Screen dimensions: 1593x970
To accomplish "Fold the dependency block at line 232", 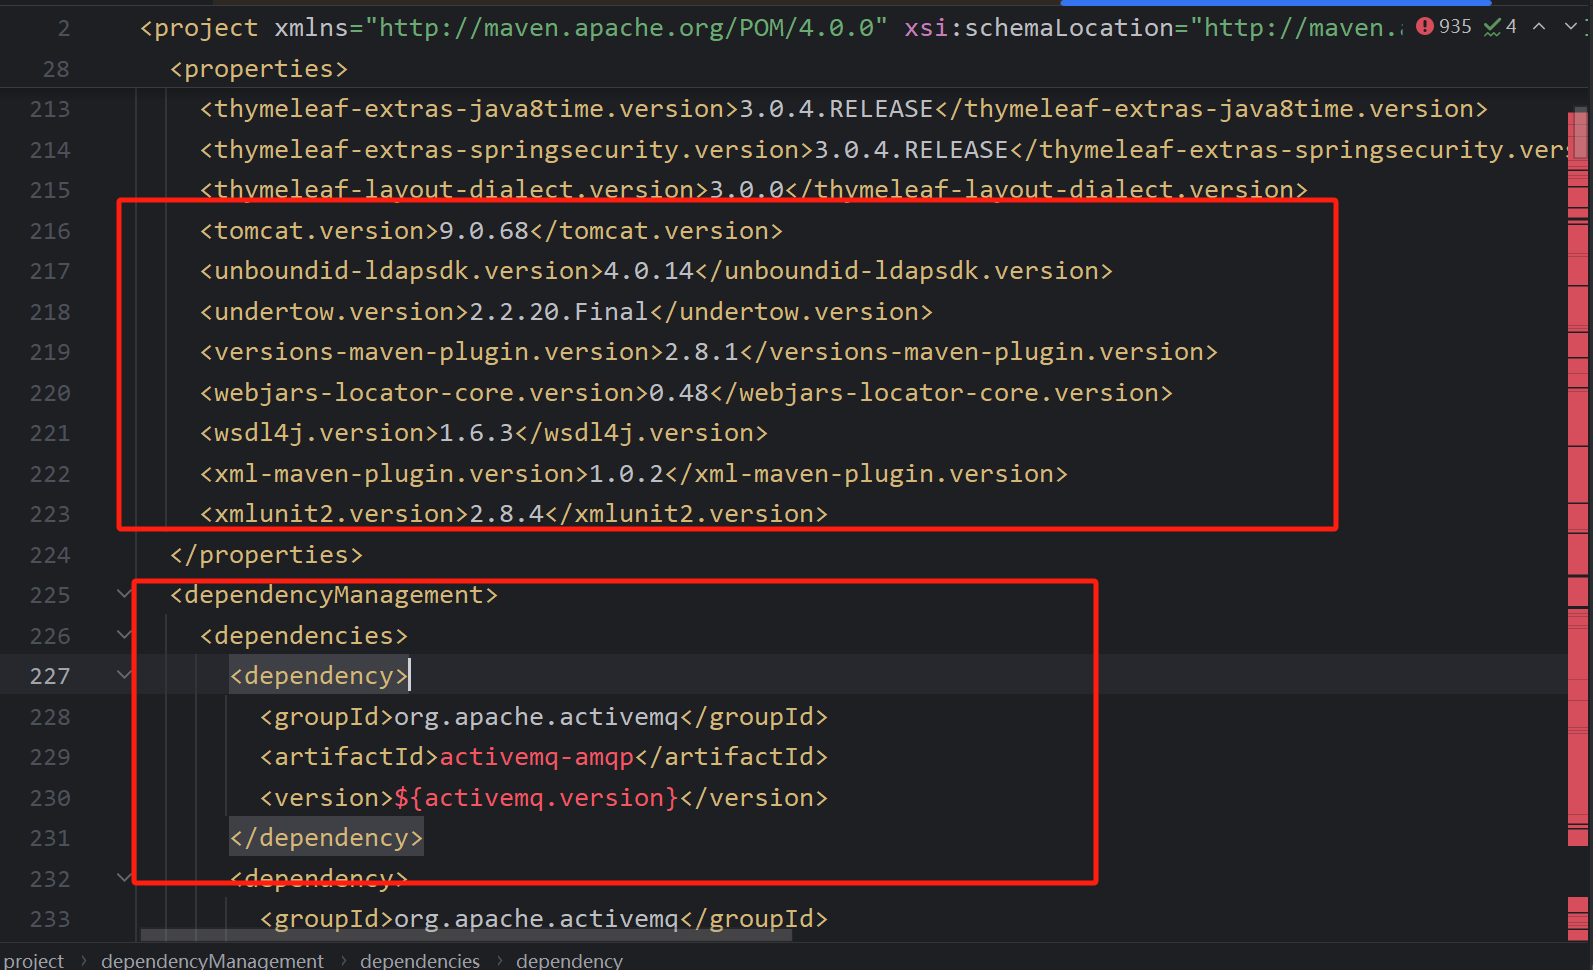I will [x=124, y=878].
